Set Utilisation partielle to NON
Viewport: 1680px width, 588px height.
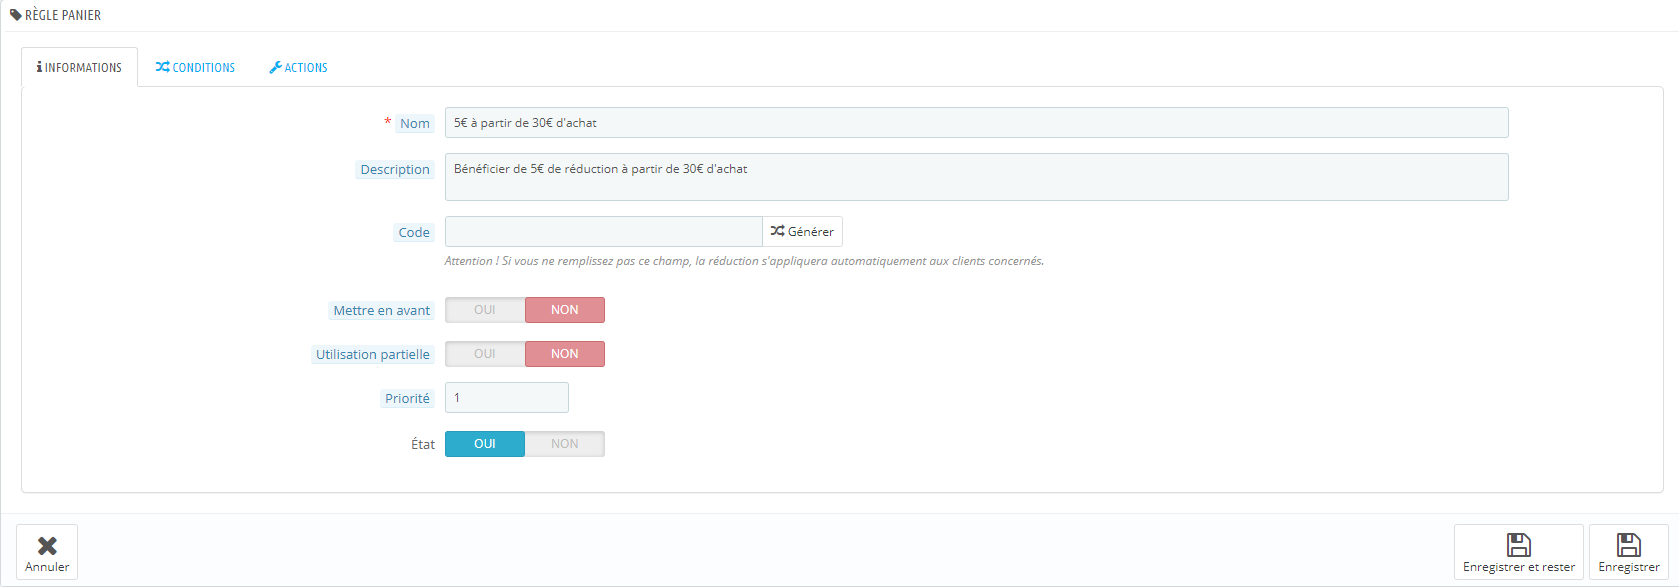coord(565,354)
